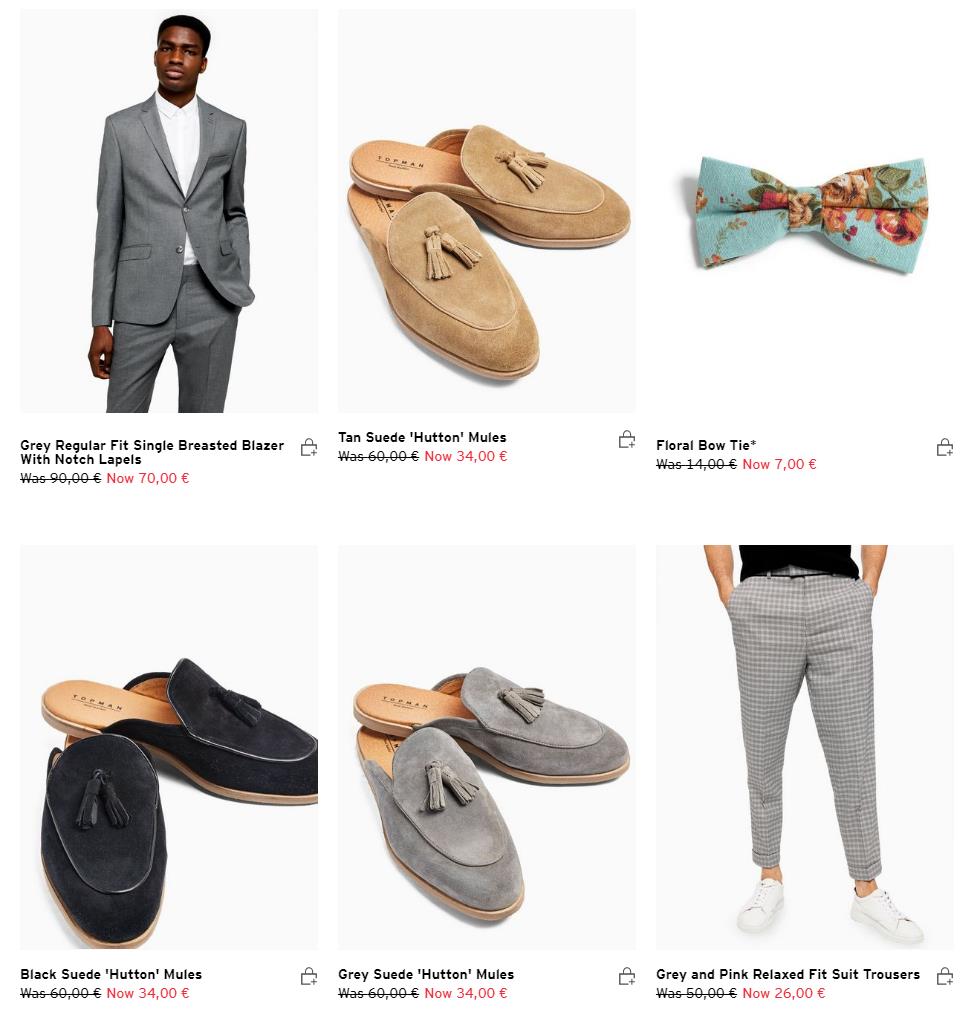
Task: Click the Now 7,00 € bow tie price
Action: pos(779,464)
